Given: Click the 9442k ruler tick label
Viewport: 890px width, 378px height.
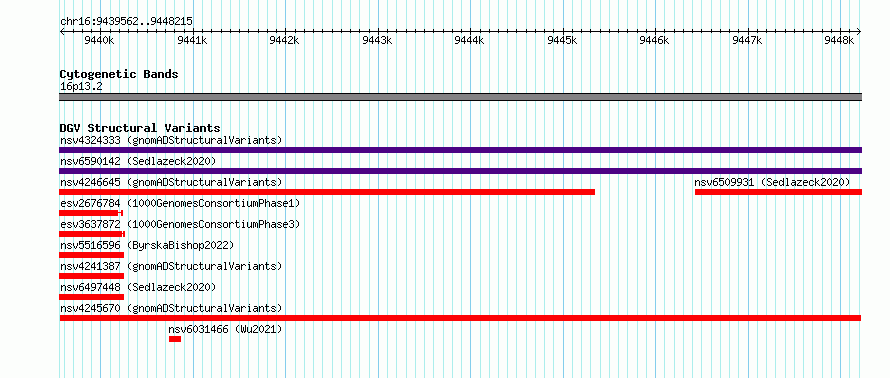Looking at the screenshot, I should (x=284, y=41).
